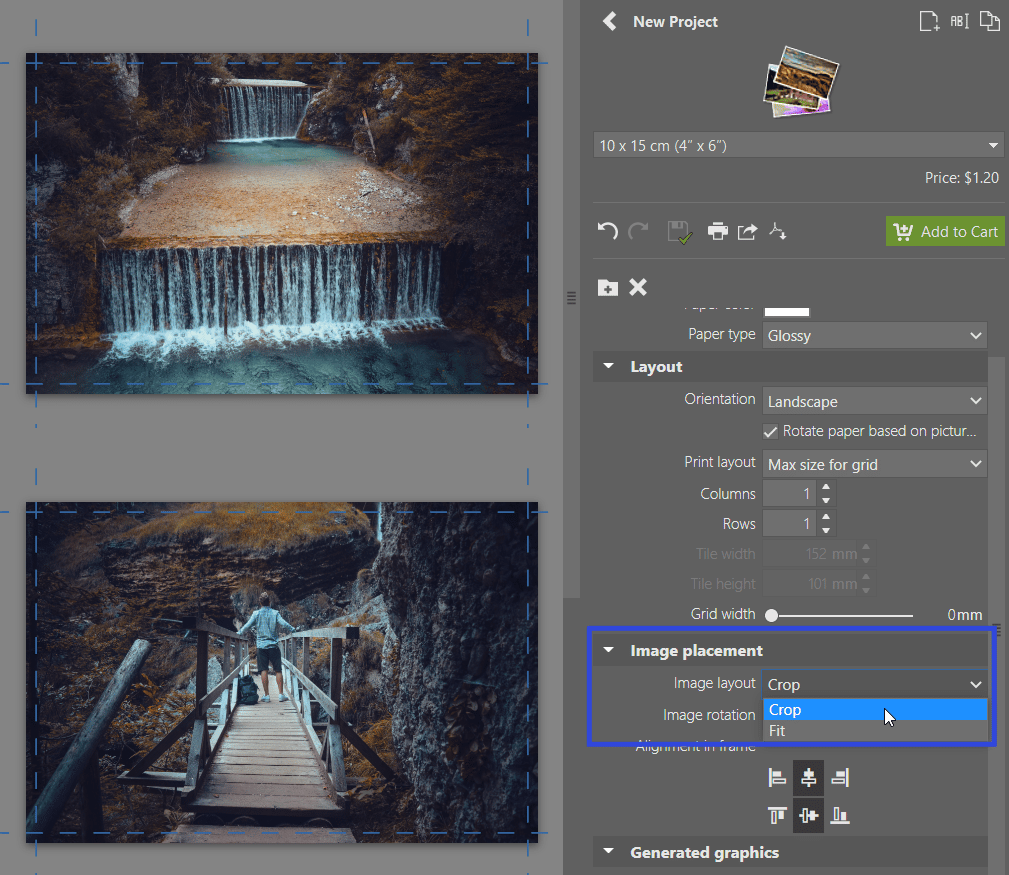The image size is (1009, 875).
Task: Select the waterfall photo print preview
Action: click(x=282, y=223)
